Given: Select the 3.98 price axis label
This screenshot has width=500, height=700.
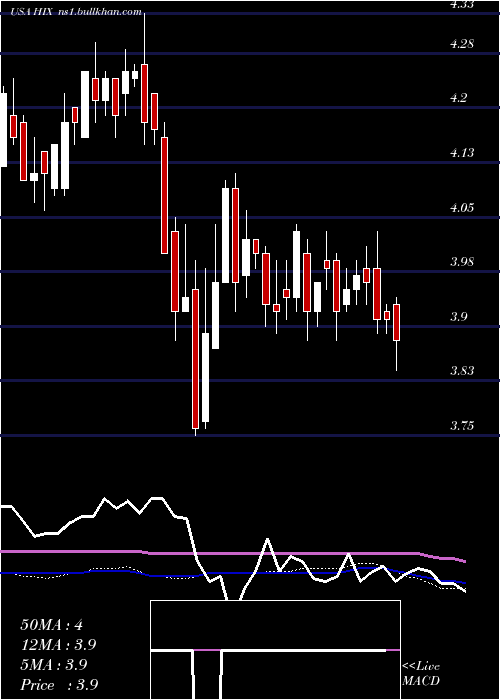Looking at the screenshot, I should pyautogui.click(x=462, y=262).
